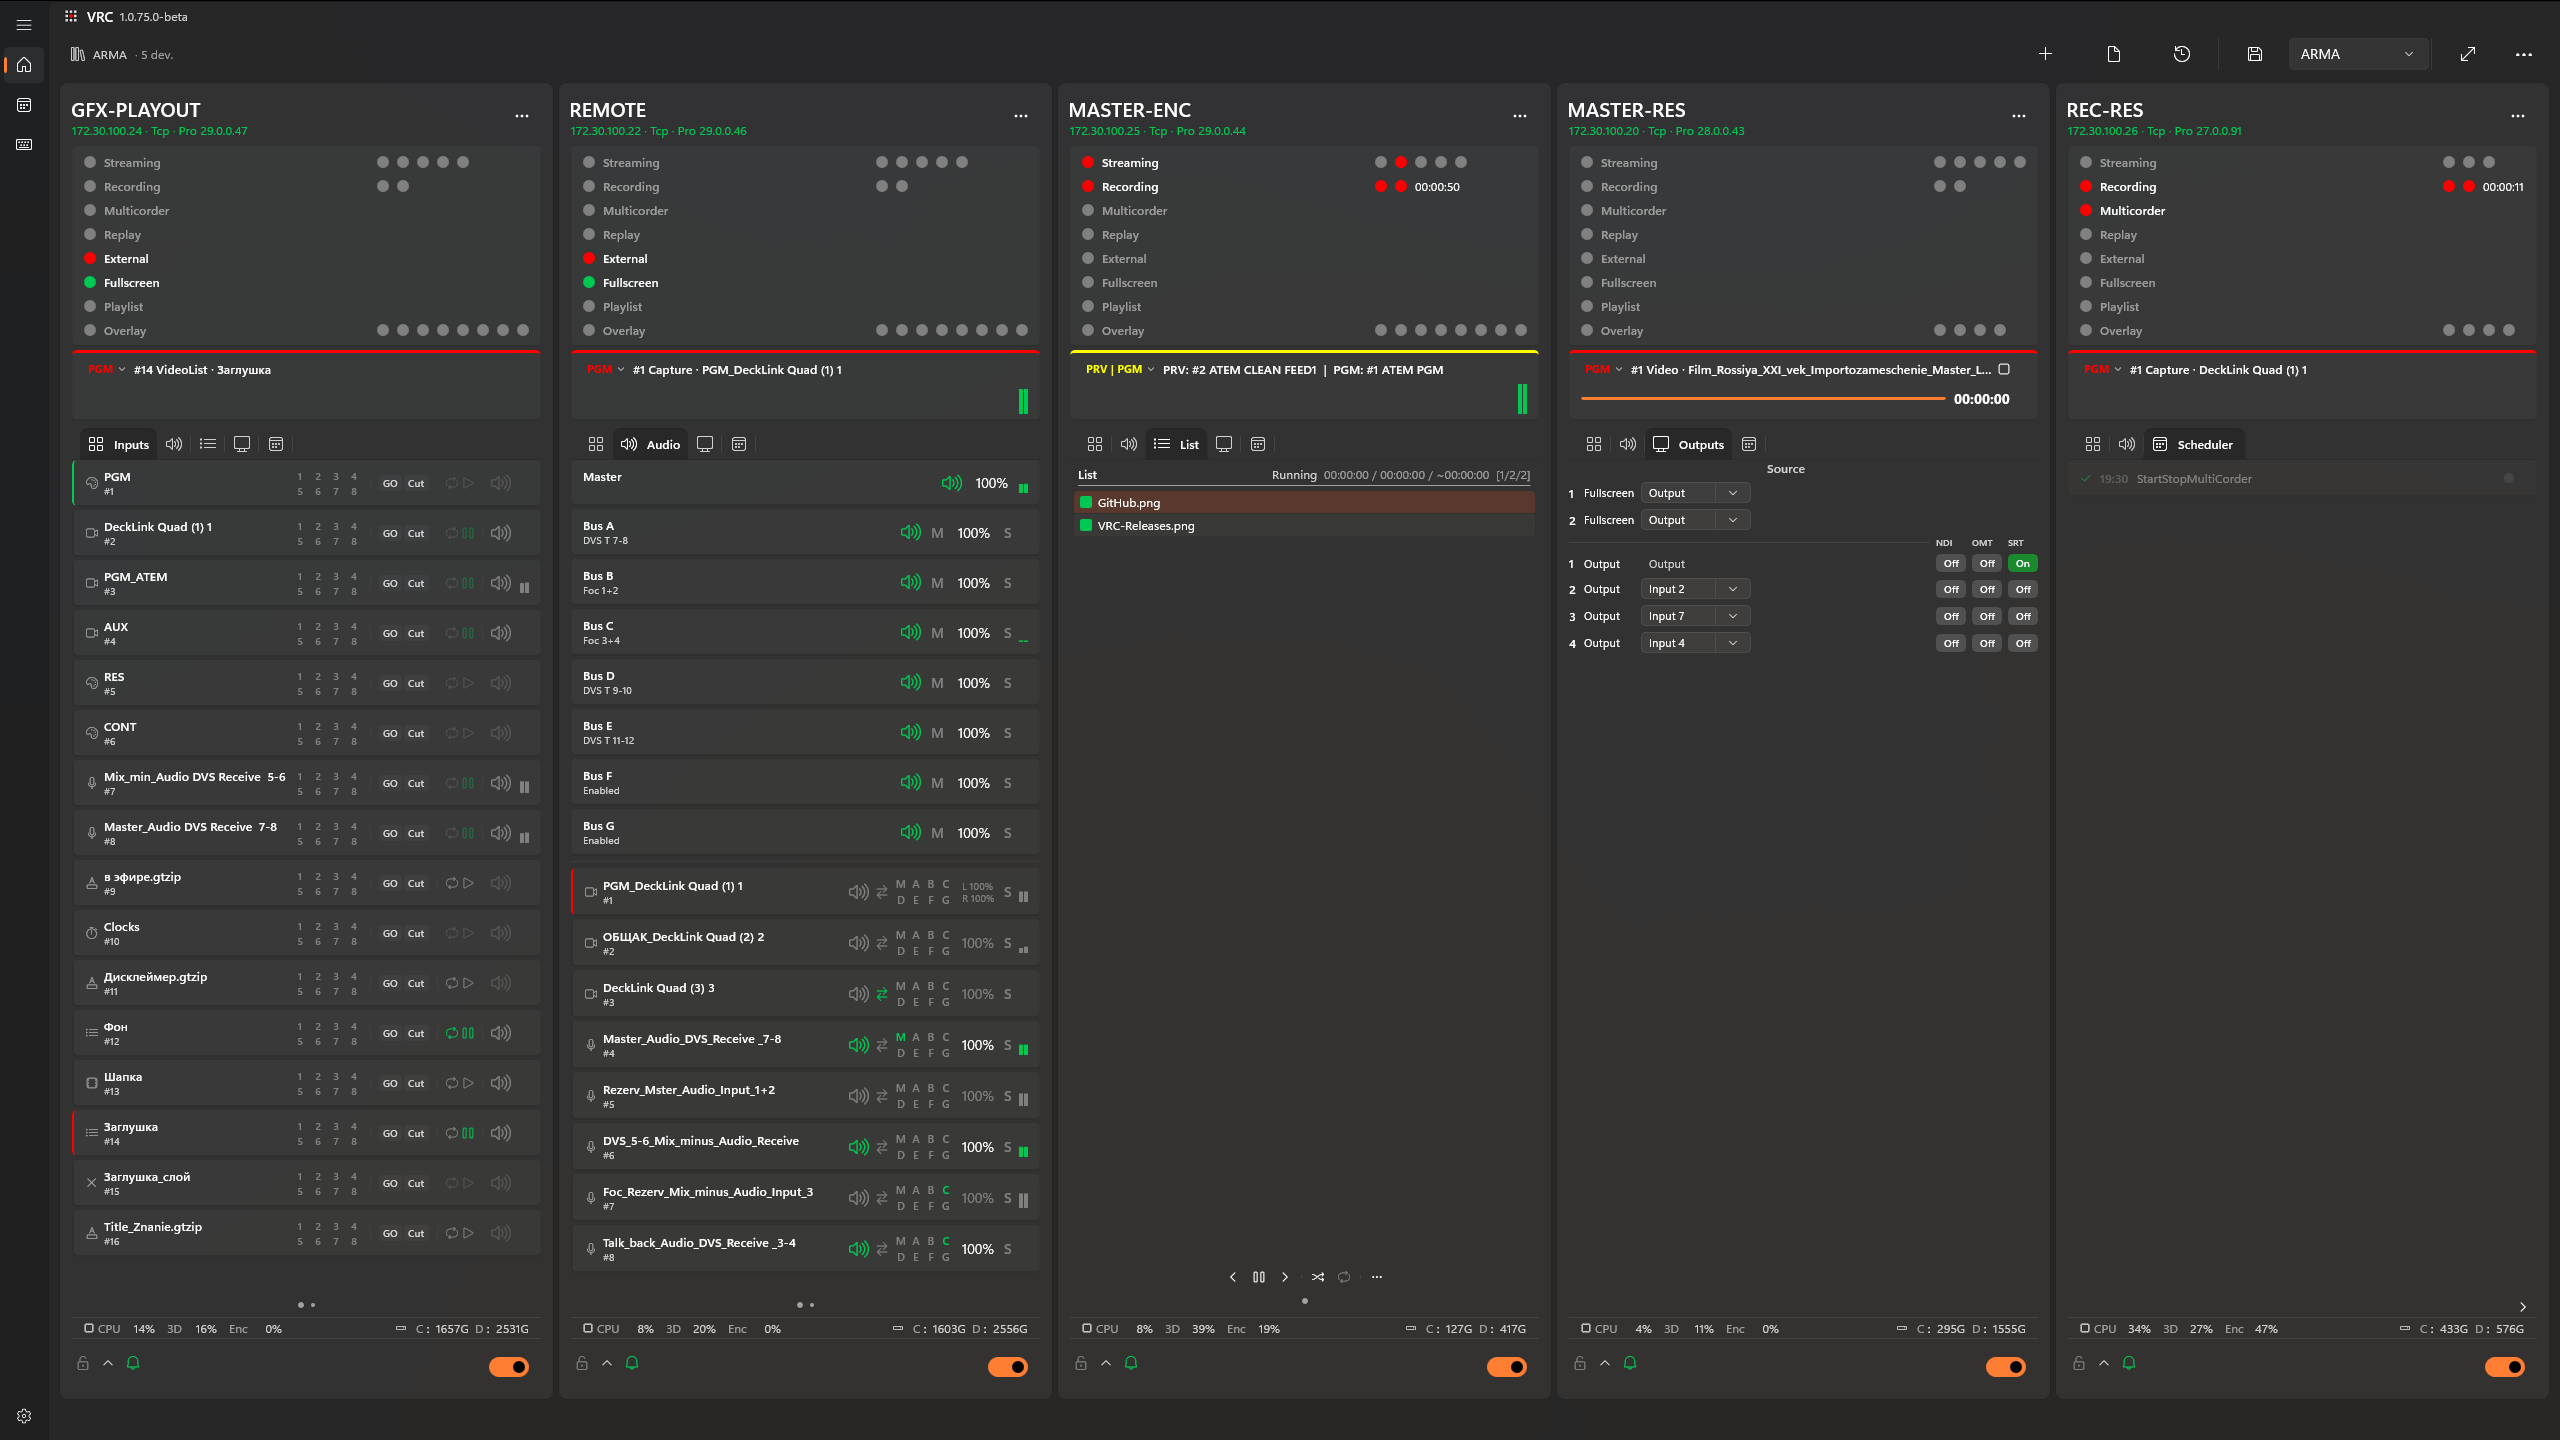Open the ARMA preset dropdown in the toolbar
Viewport: 2560px width, 1440px height.
coord(2358,54)
